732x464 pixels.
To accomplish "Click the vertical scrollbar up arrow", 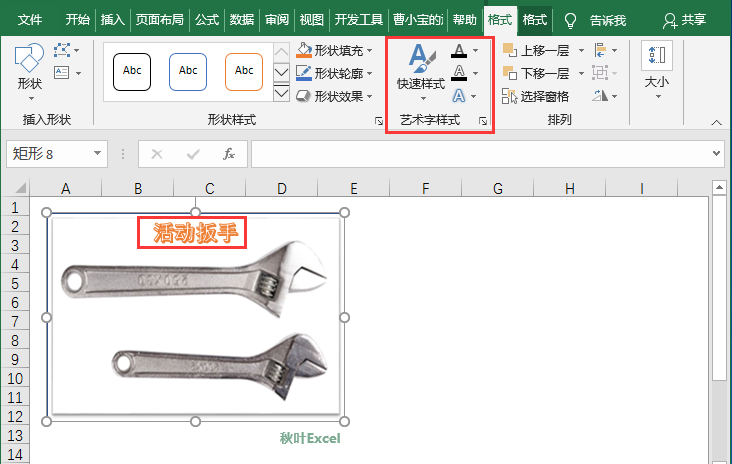I will [x=719, y=188].
